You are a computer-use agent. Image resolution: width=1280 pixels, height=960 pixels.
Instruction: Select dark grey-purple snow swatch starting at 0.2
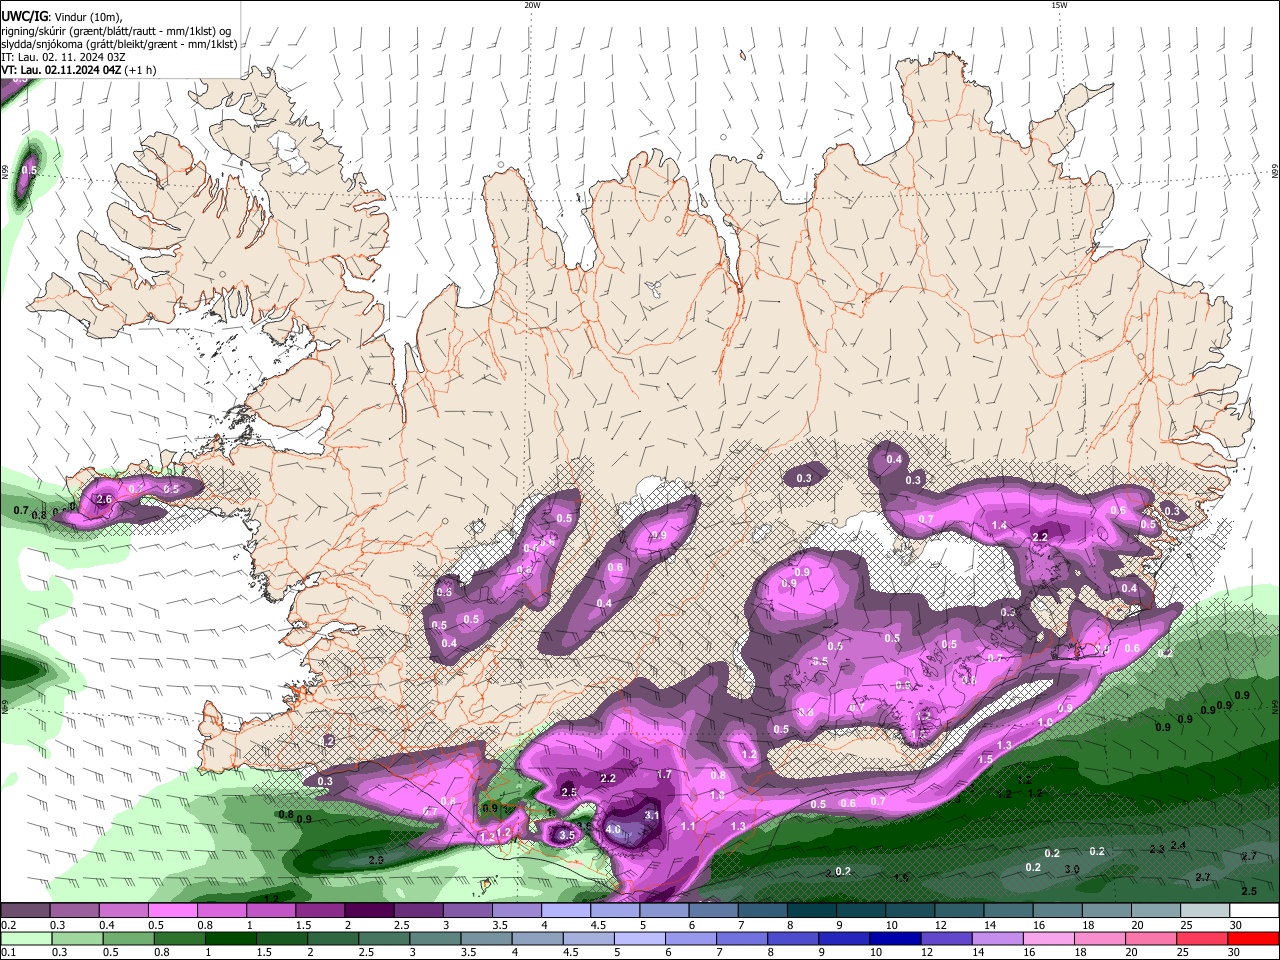point(25,911)
